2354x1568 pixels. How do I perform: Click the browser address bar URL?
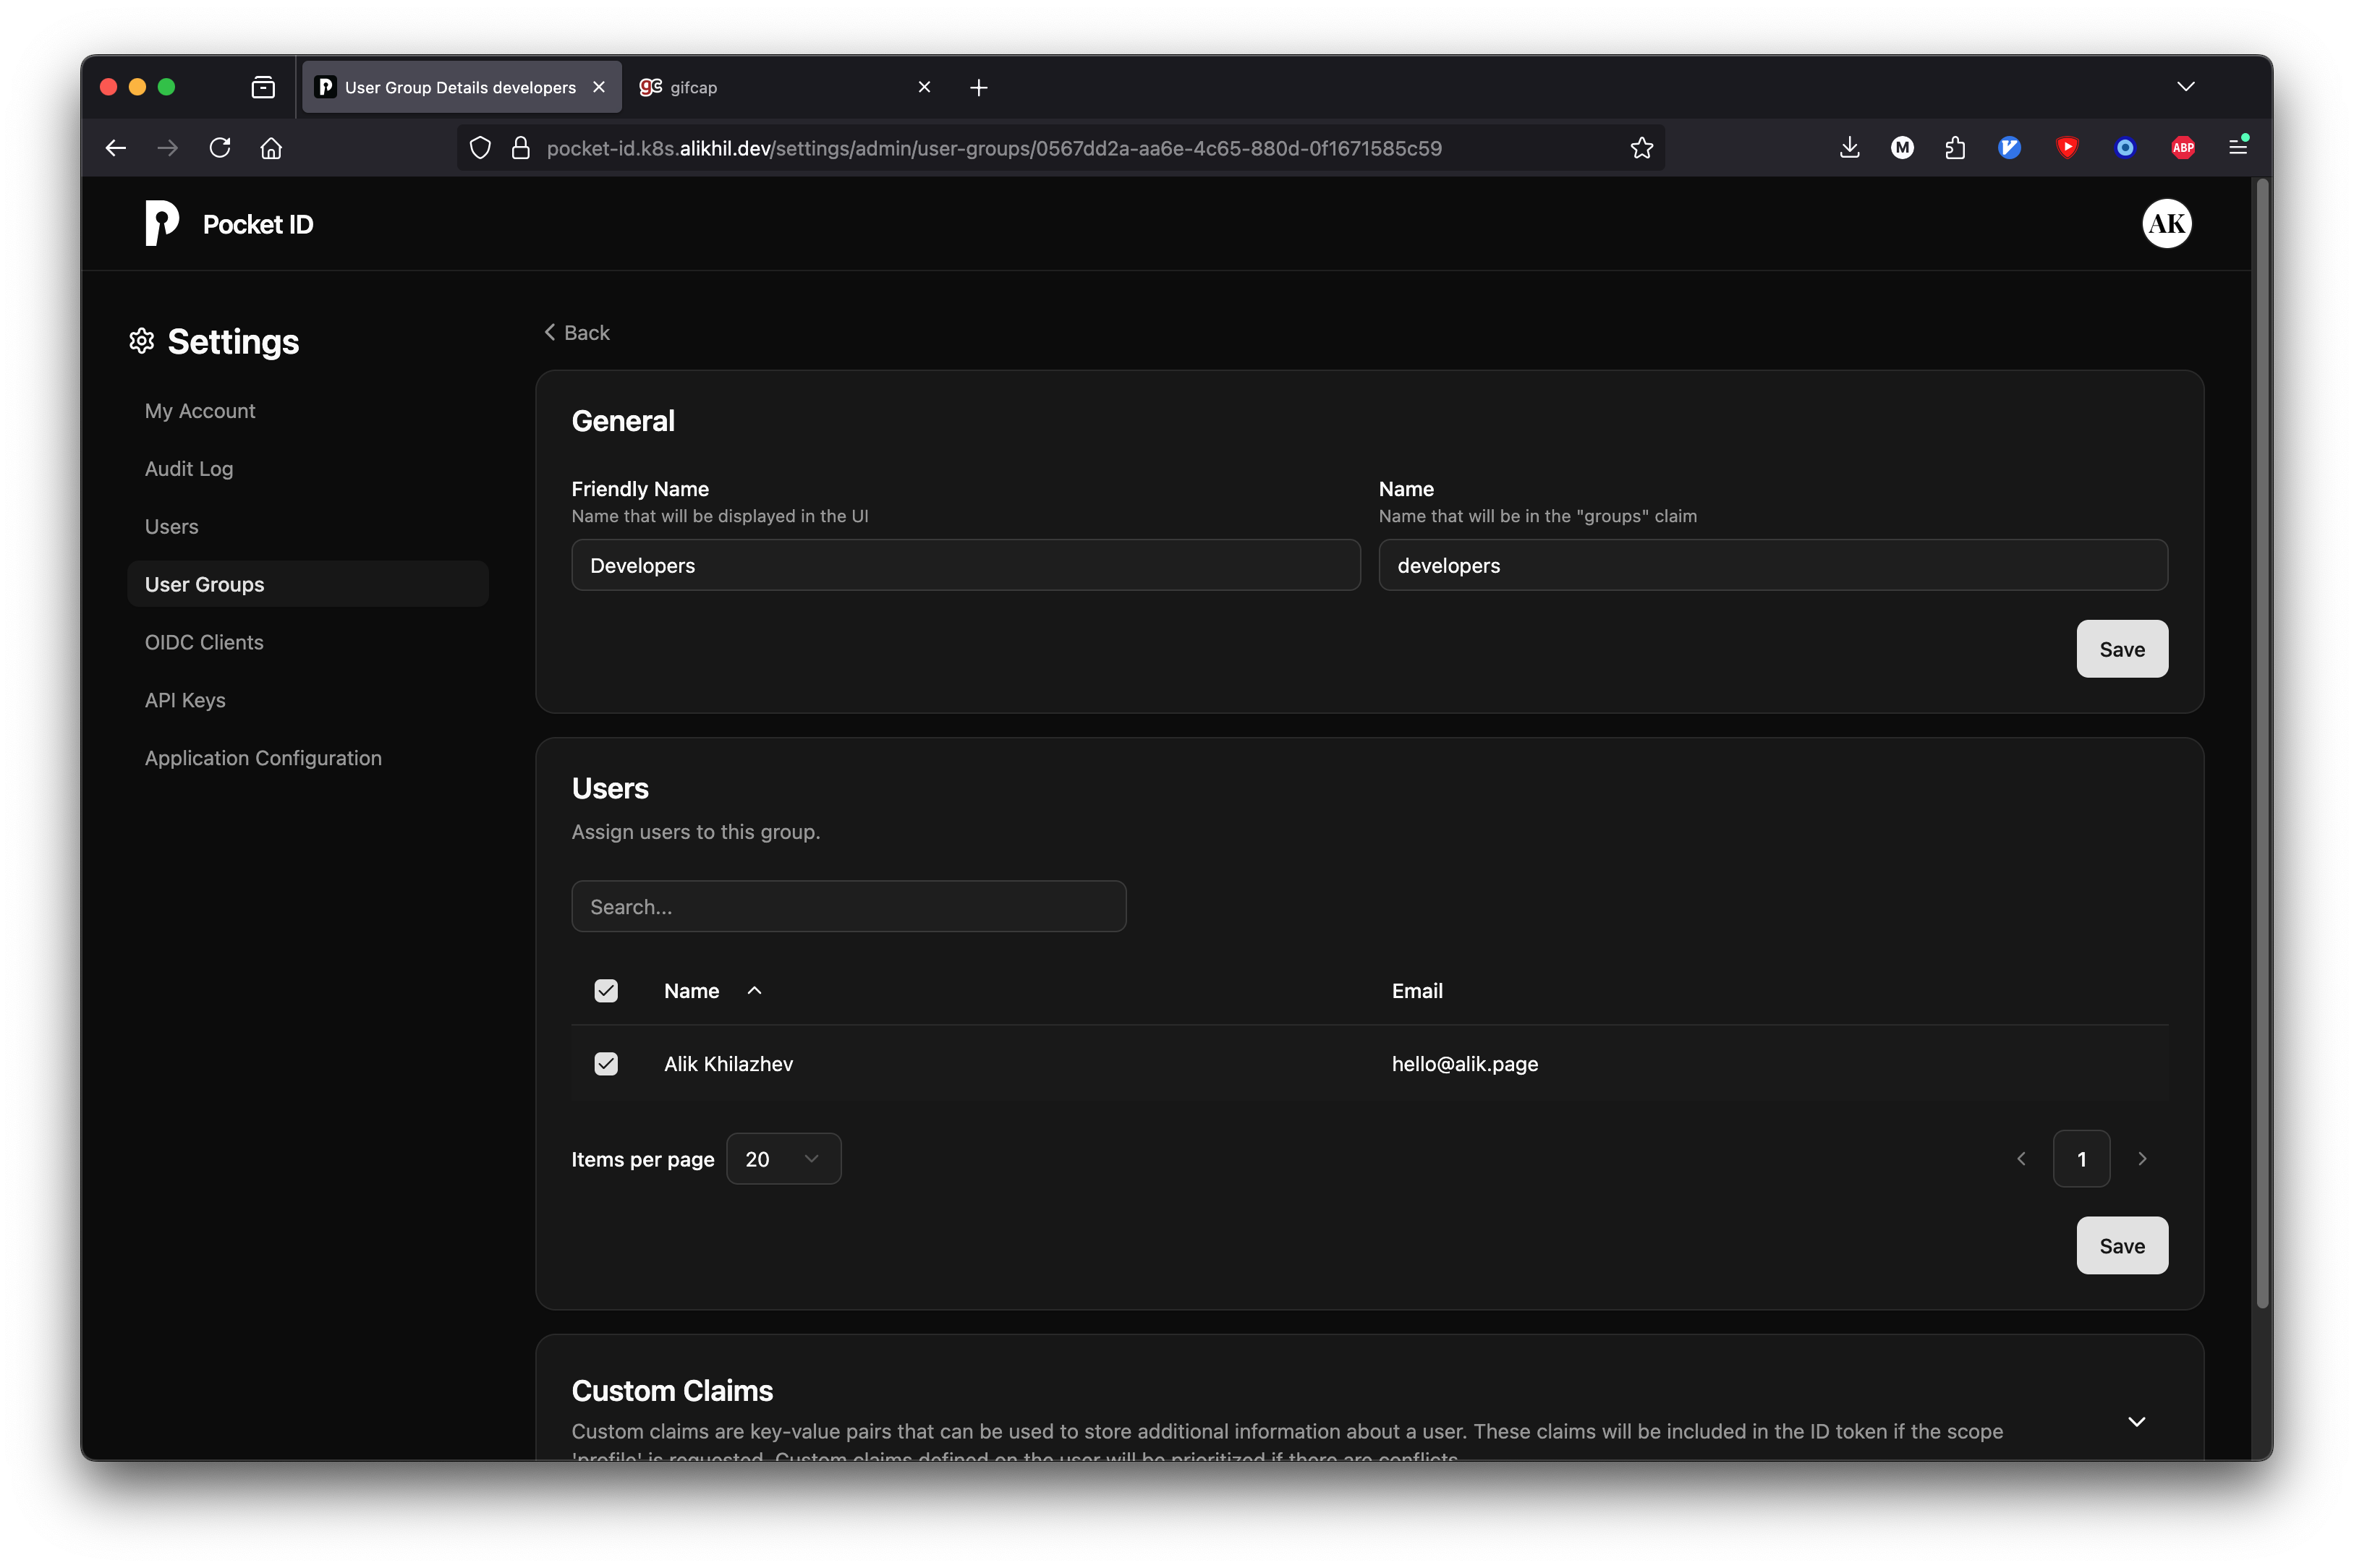coord(994,148)
